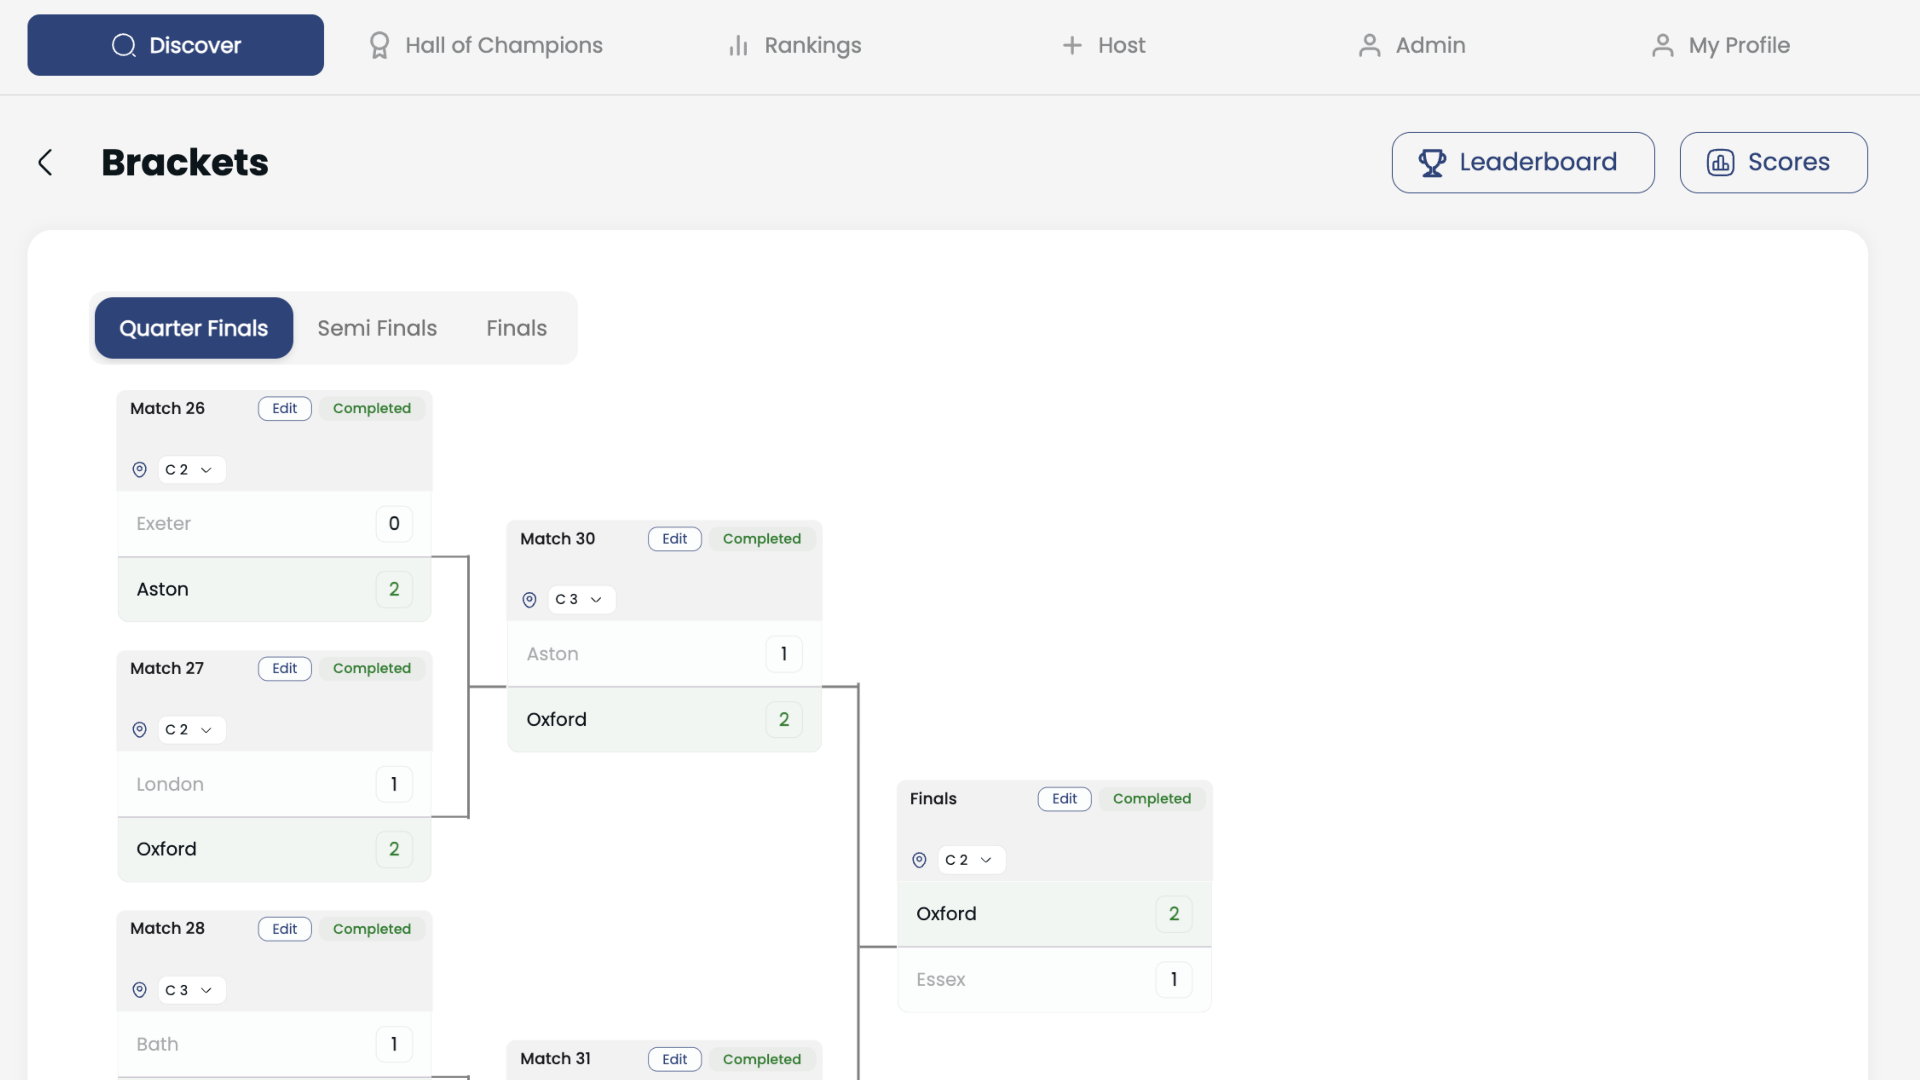Switch to the Finals tab
This screenshot has height=1080, width=1920.
coord(517,328)
